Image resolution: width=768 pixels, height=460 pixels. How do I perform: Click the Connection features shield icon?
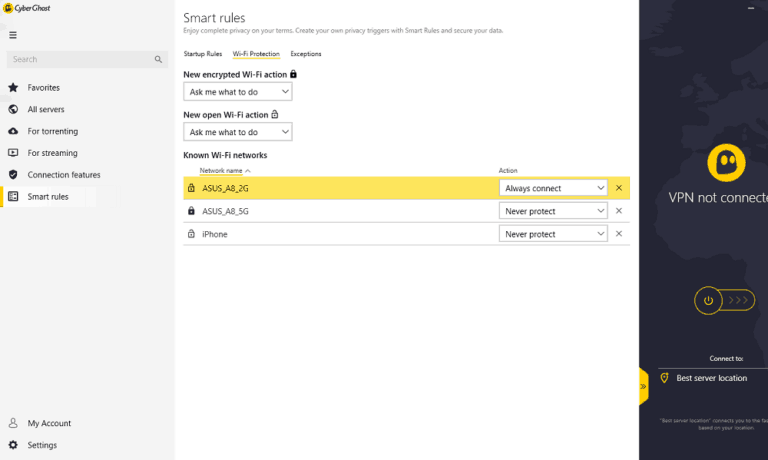13,175
